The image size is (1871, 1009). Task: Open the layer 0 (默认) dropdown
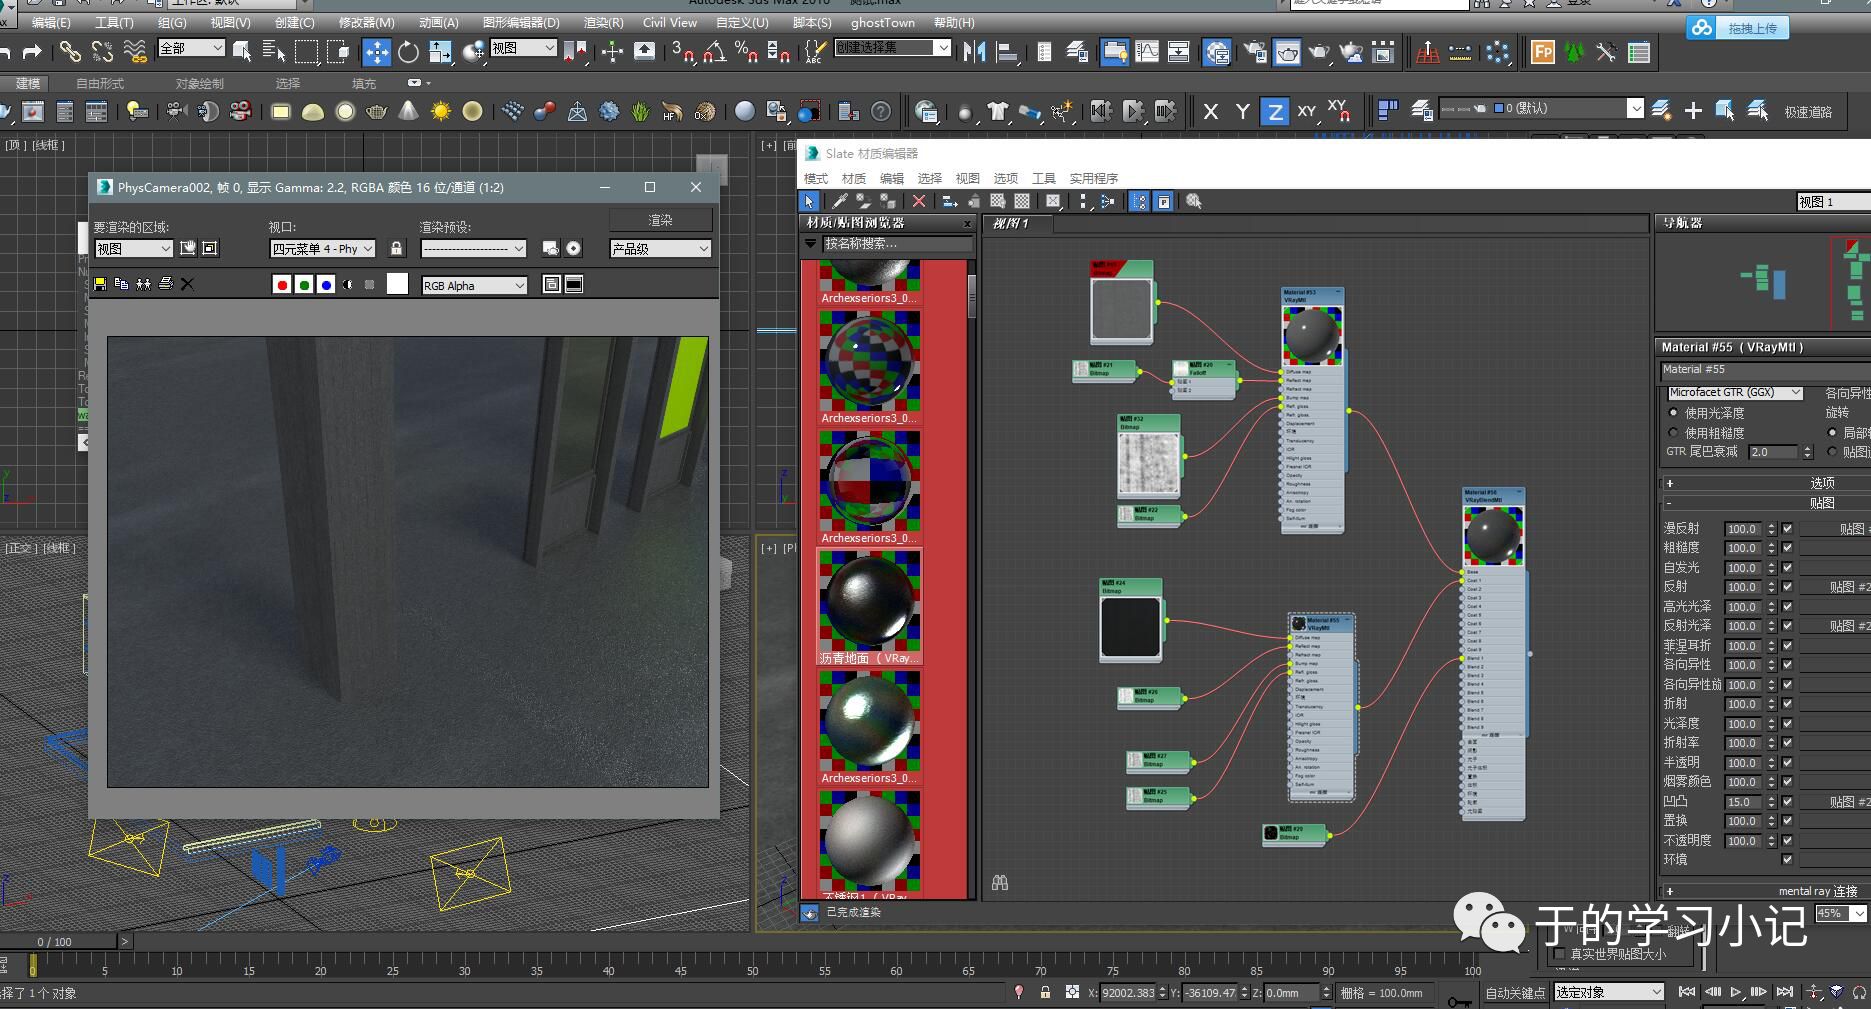coord(1541,108)
